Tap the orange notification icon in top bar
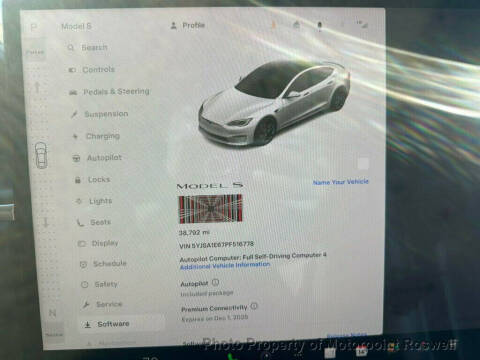480x360 pixels. pyautogui.click(x=274, y=25)
